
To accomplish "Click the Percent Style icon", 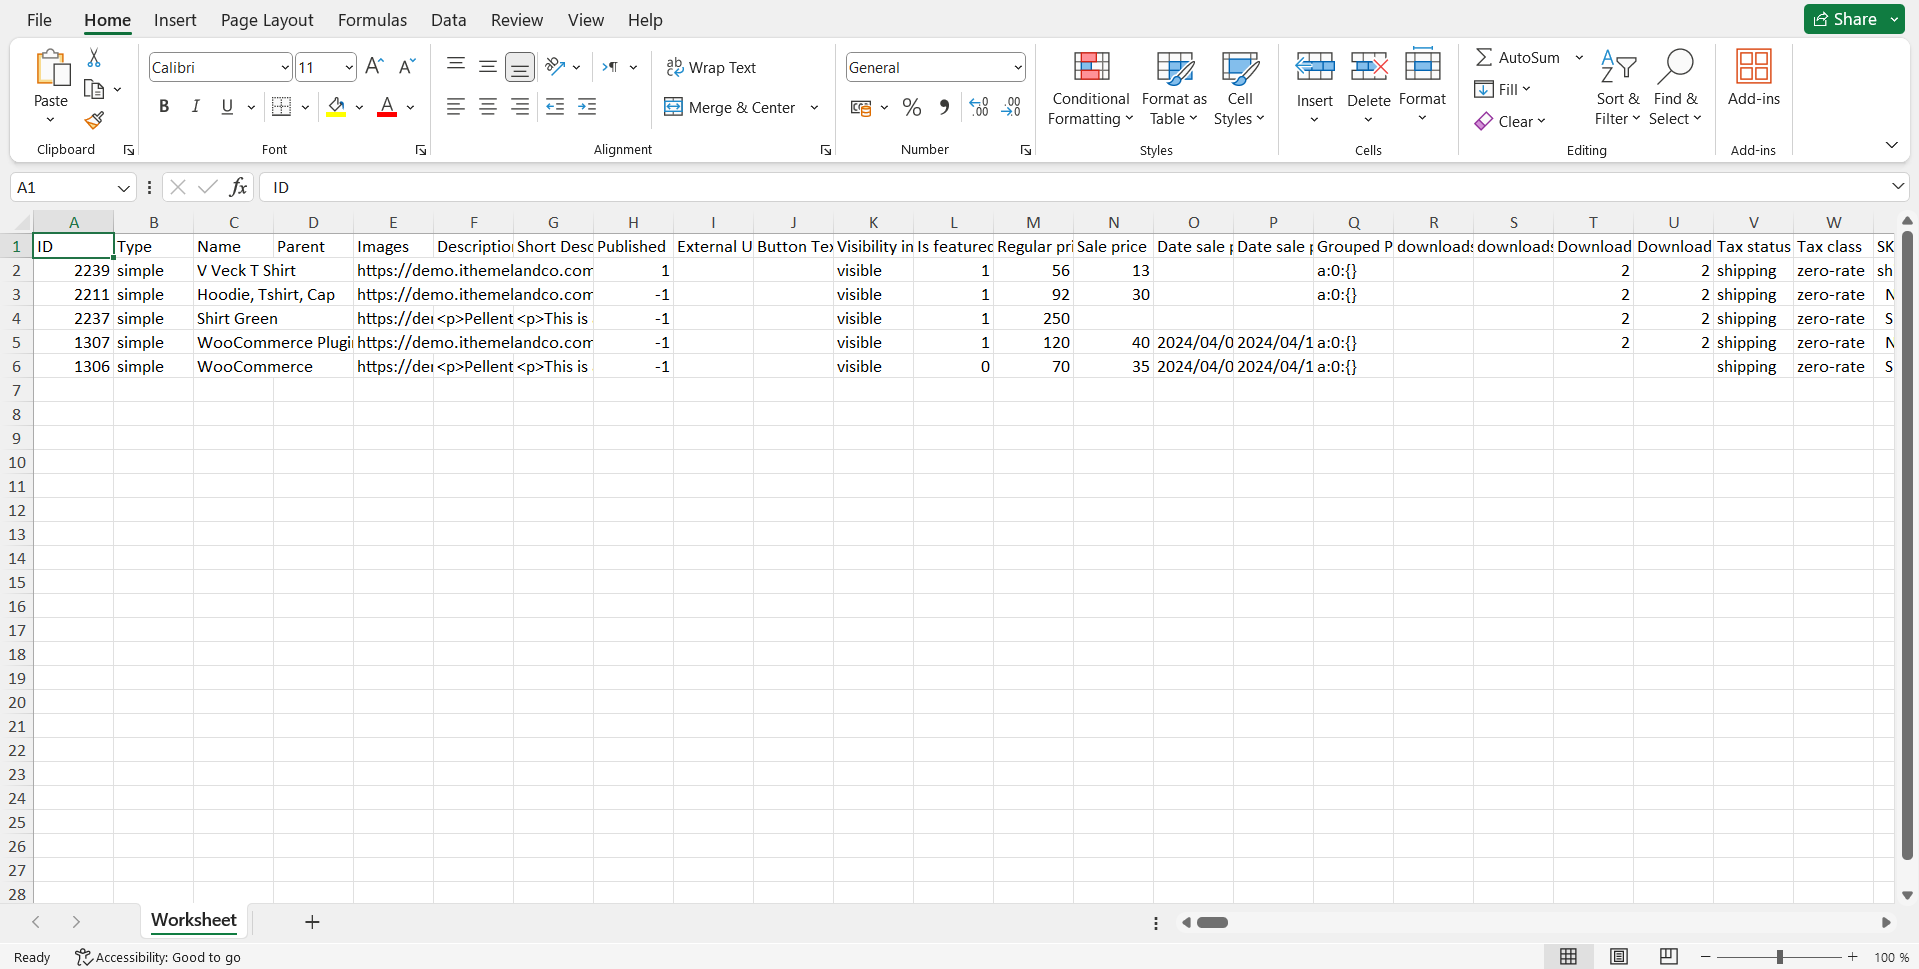I will [x=911, y=107].
